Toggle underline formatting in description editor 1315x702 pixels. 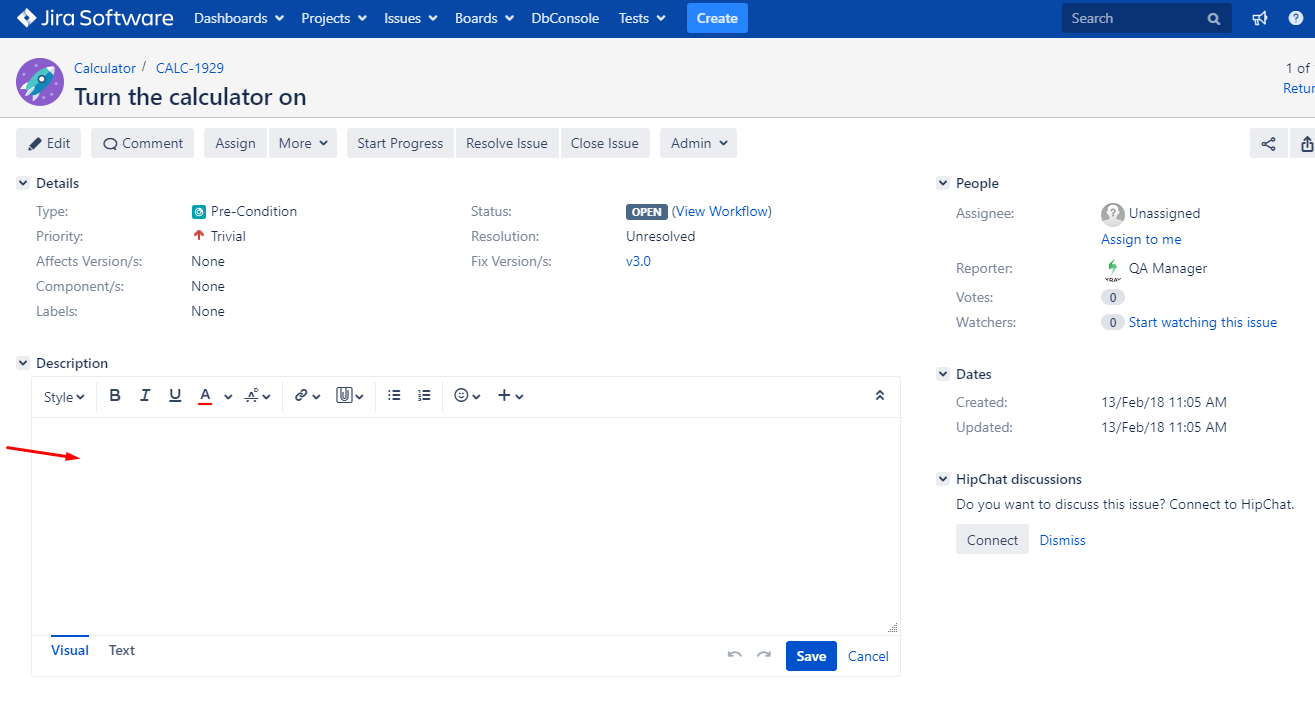(175, 396)
